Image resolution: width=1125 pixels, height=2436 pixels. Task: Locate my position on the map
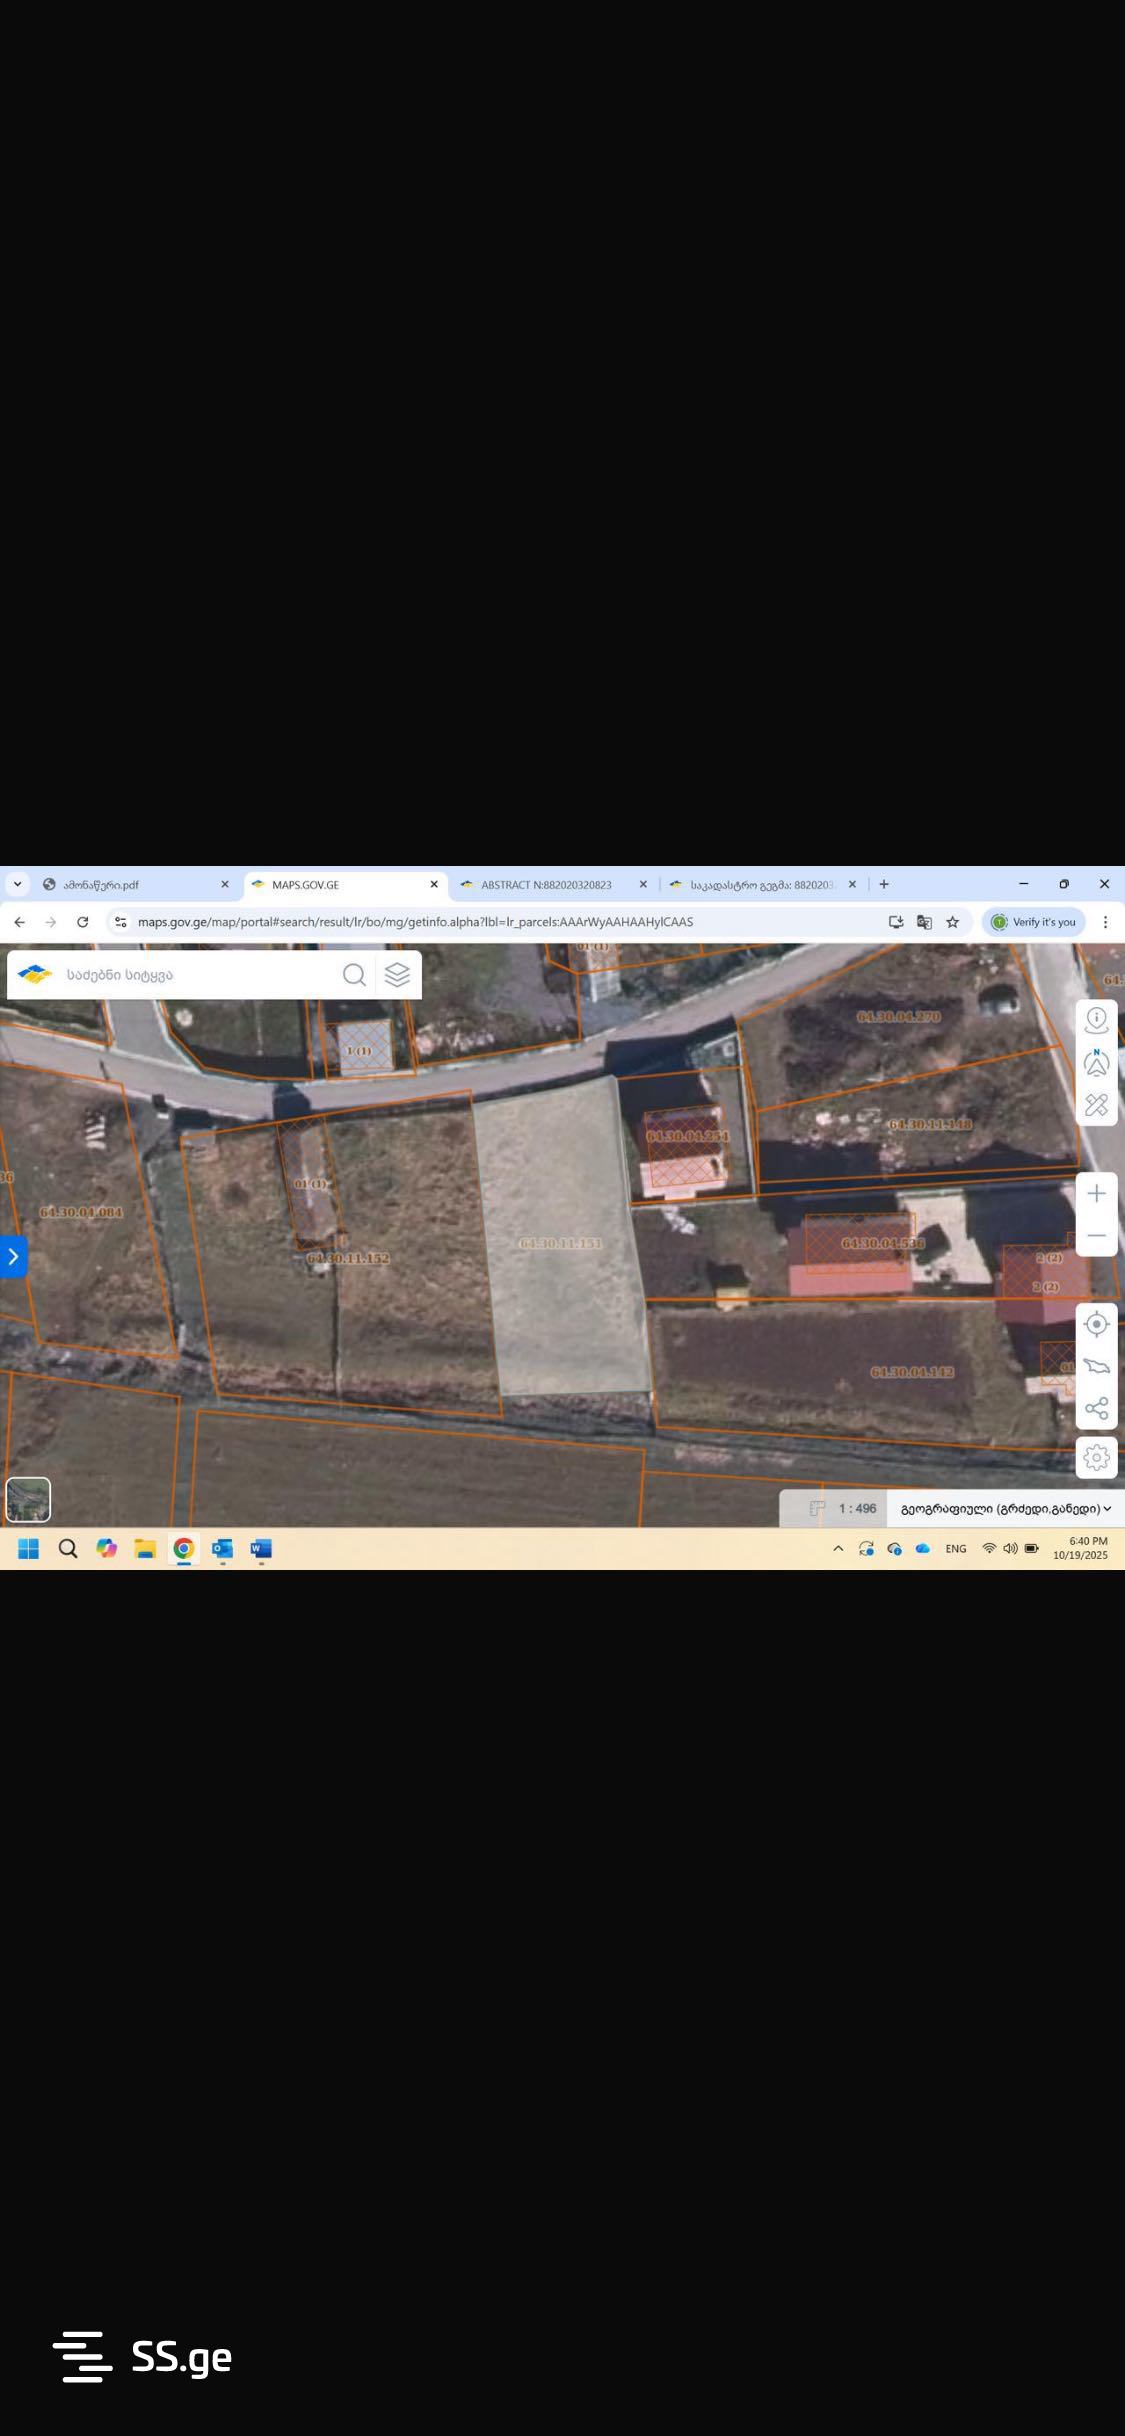click(x=1096, y=1324)
